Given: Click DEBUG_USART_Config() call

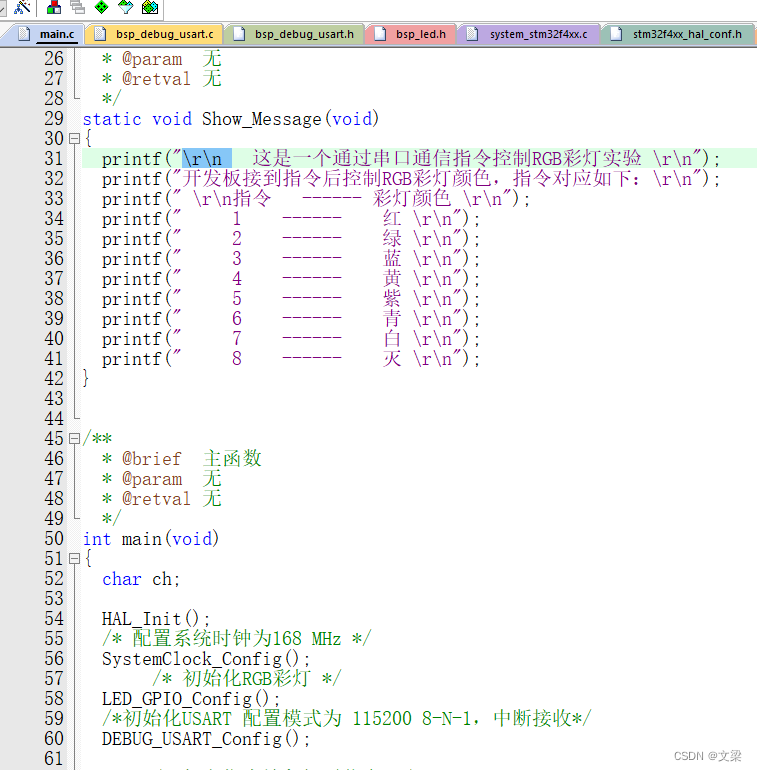Looking at the screenshot, I should (206, 739).
